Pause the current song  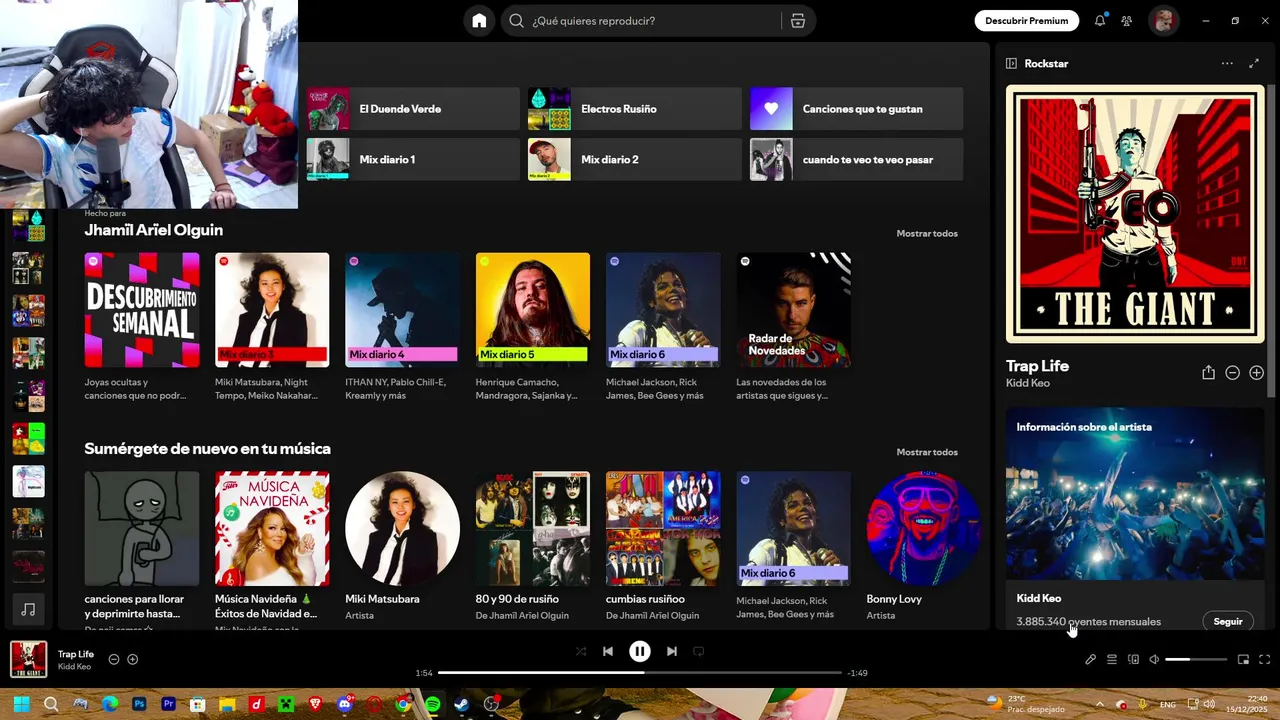[639, 651]
